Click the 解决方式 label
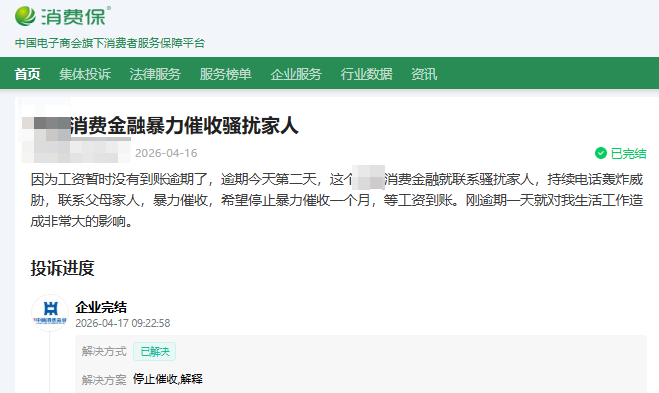 pos(104,351)
